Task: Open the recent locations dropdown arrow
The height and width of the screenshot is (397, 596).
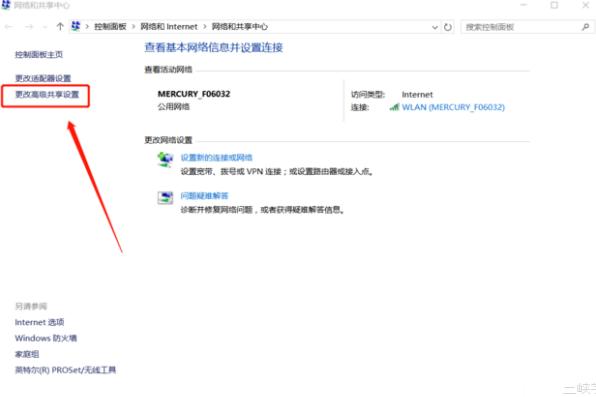Action: (45, 27)
